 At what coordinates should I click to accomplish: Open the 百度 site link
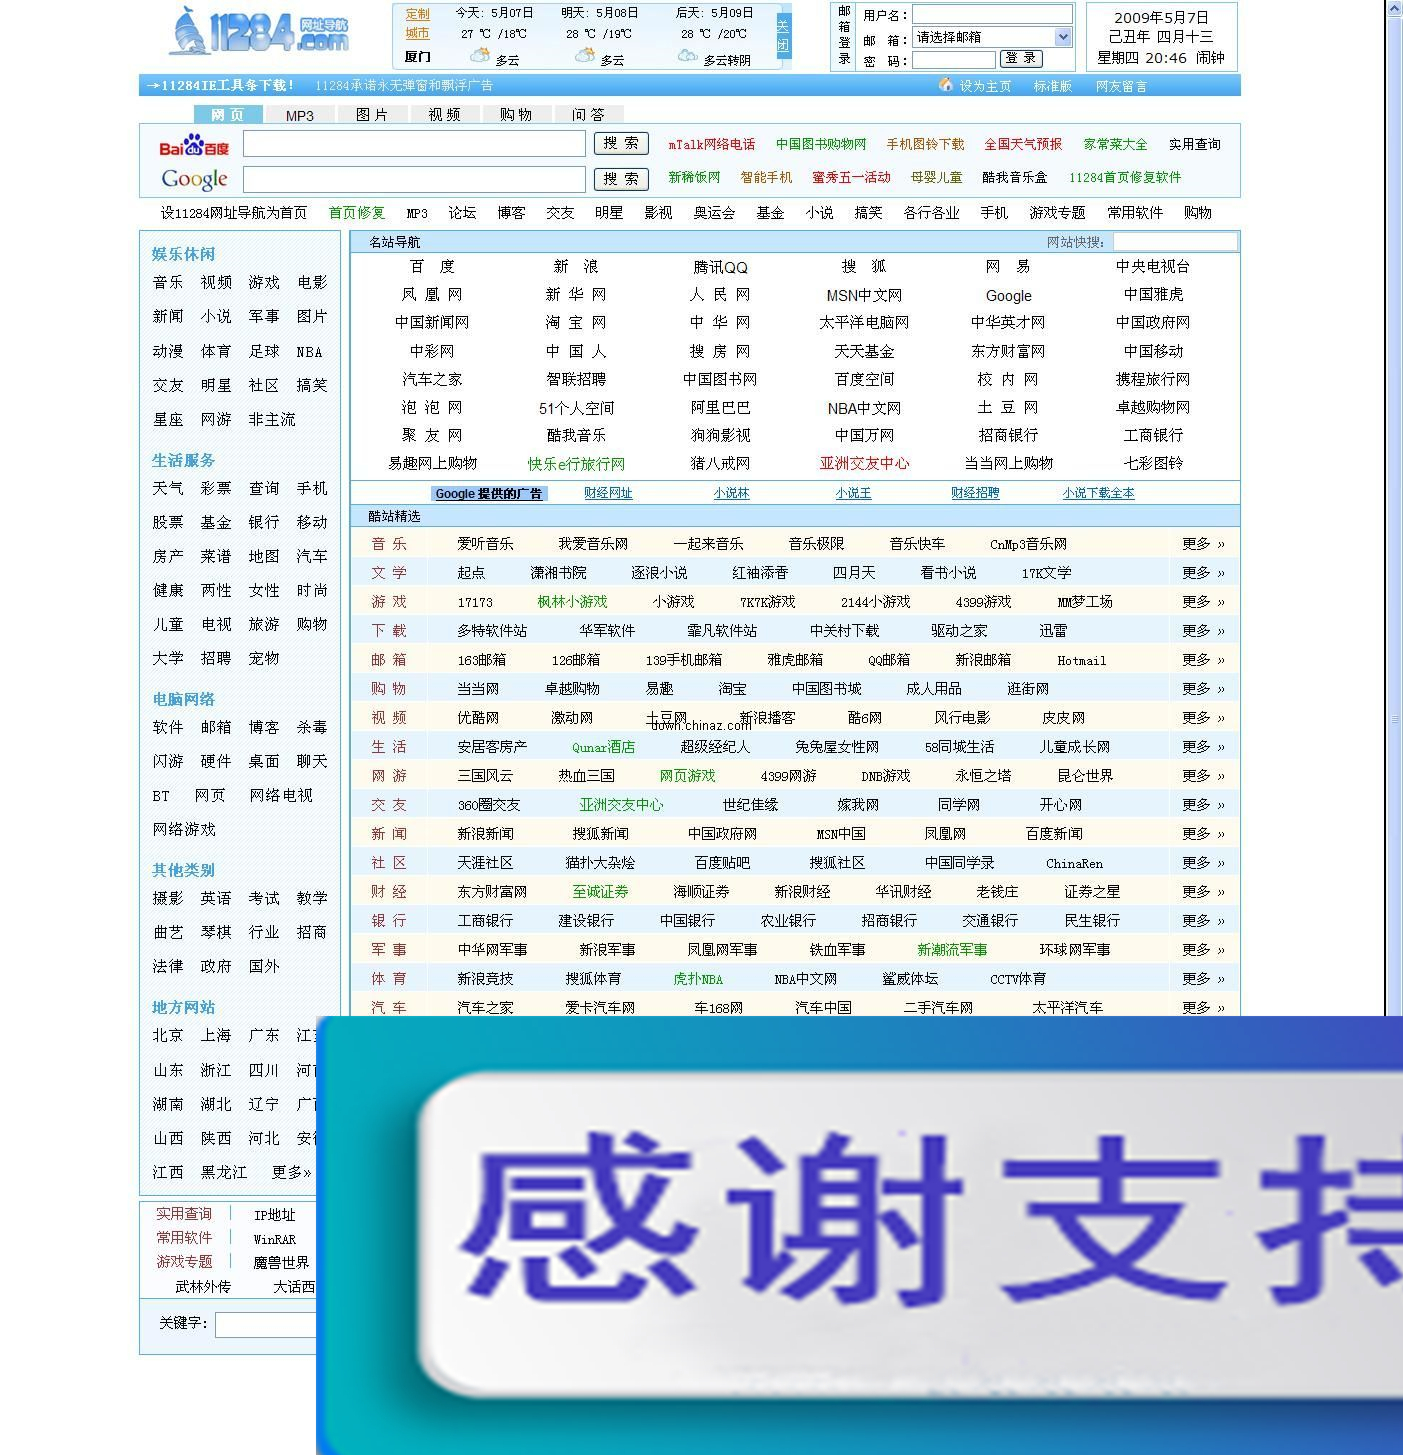432,267
